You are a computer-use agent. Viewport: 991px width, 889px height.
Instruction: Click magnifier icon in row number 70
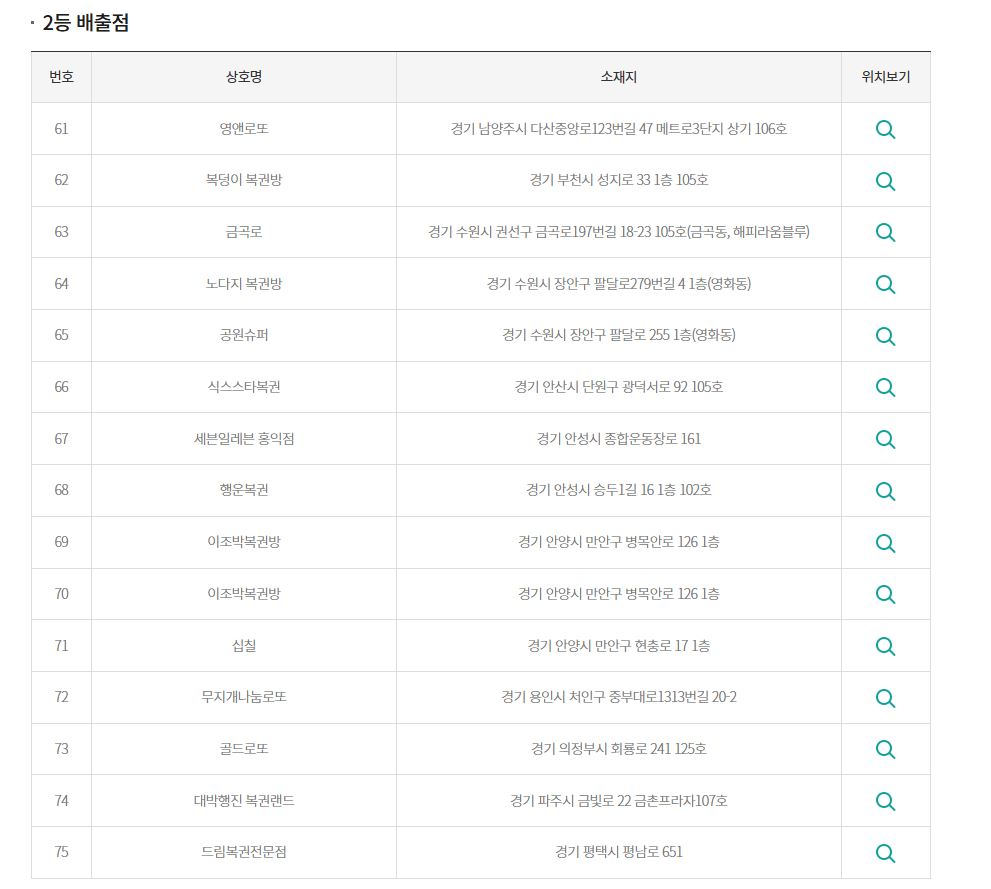[885, 594]
